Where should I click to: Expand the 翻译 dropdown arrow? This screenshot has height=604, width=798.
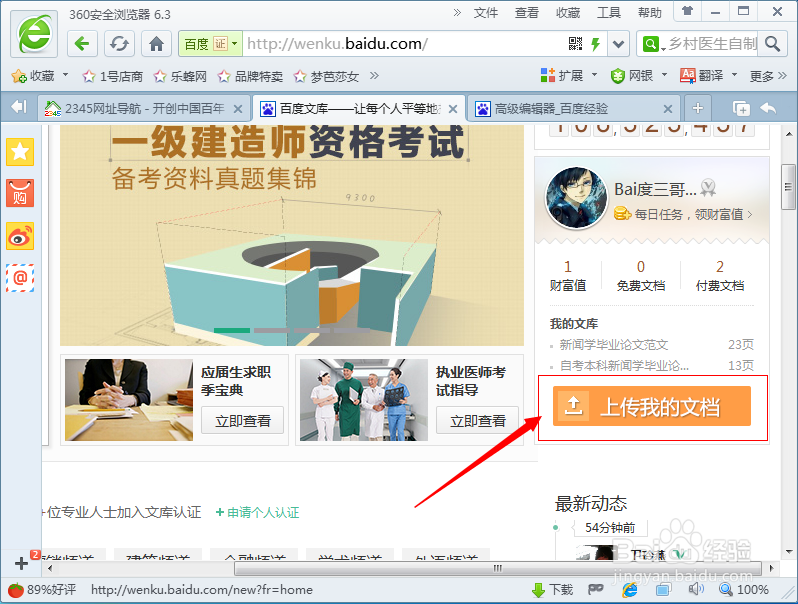[734, 75]
